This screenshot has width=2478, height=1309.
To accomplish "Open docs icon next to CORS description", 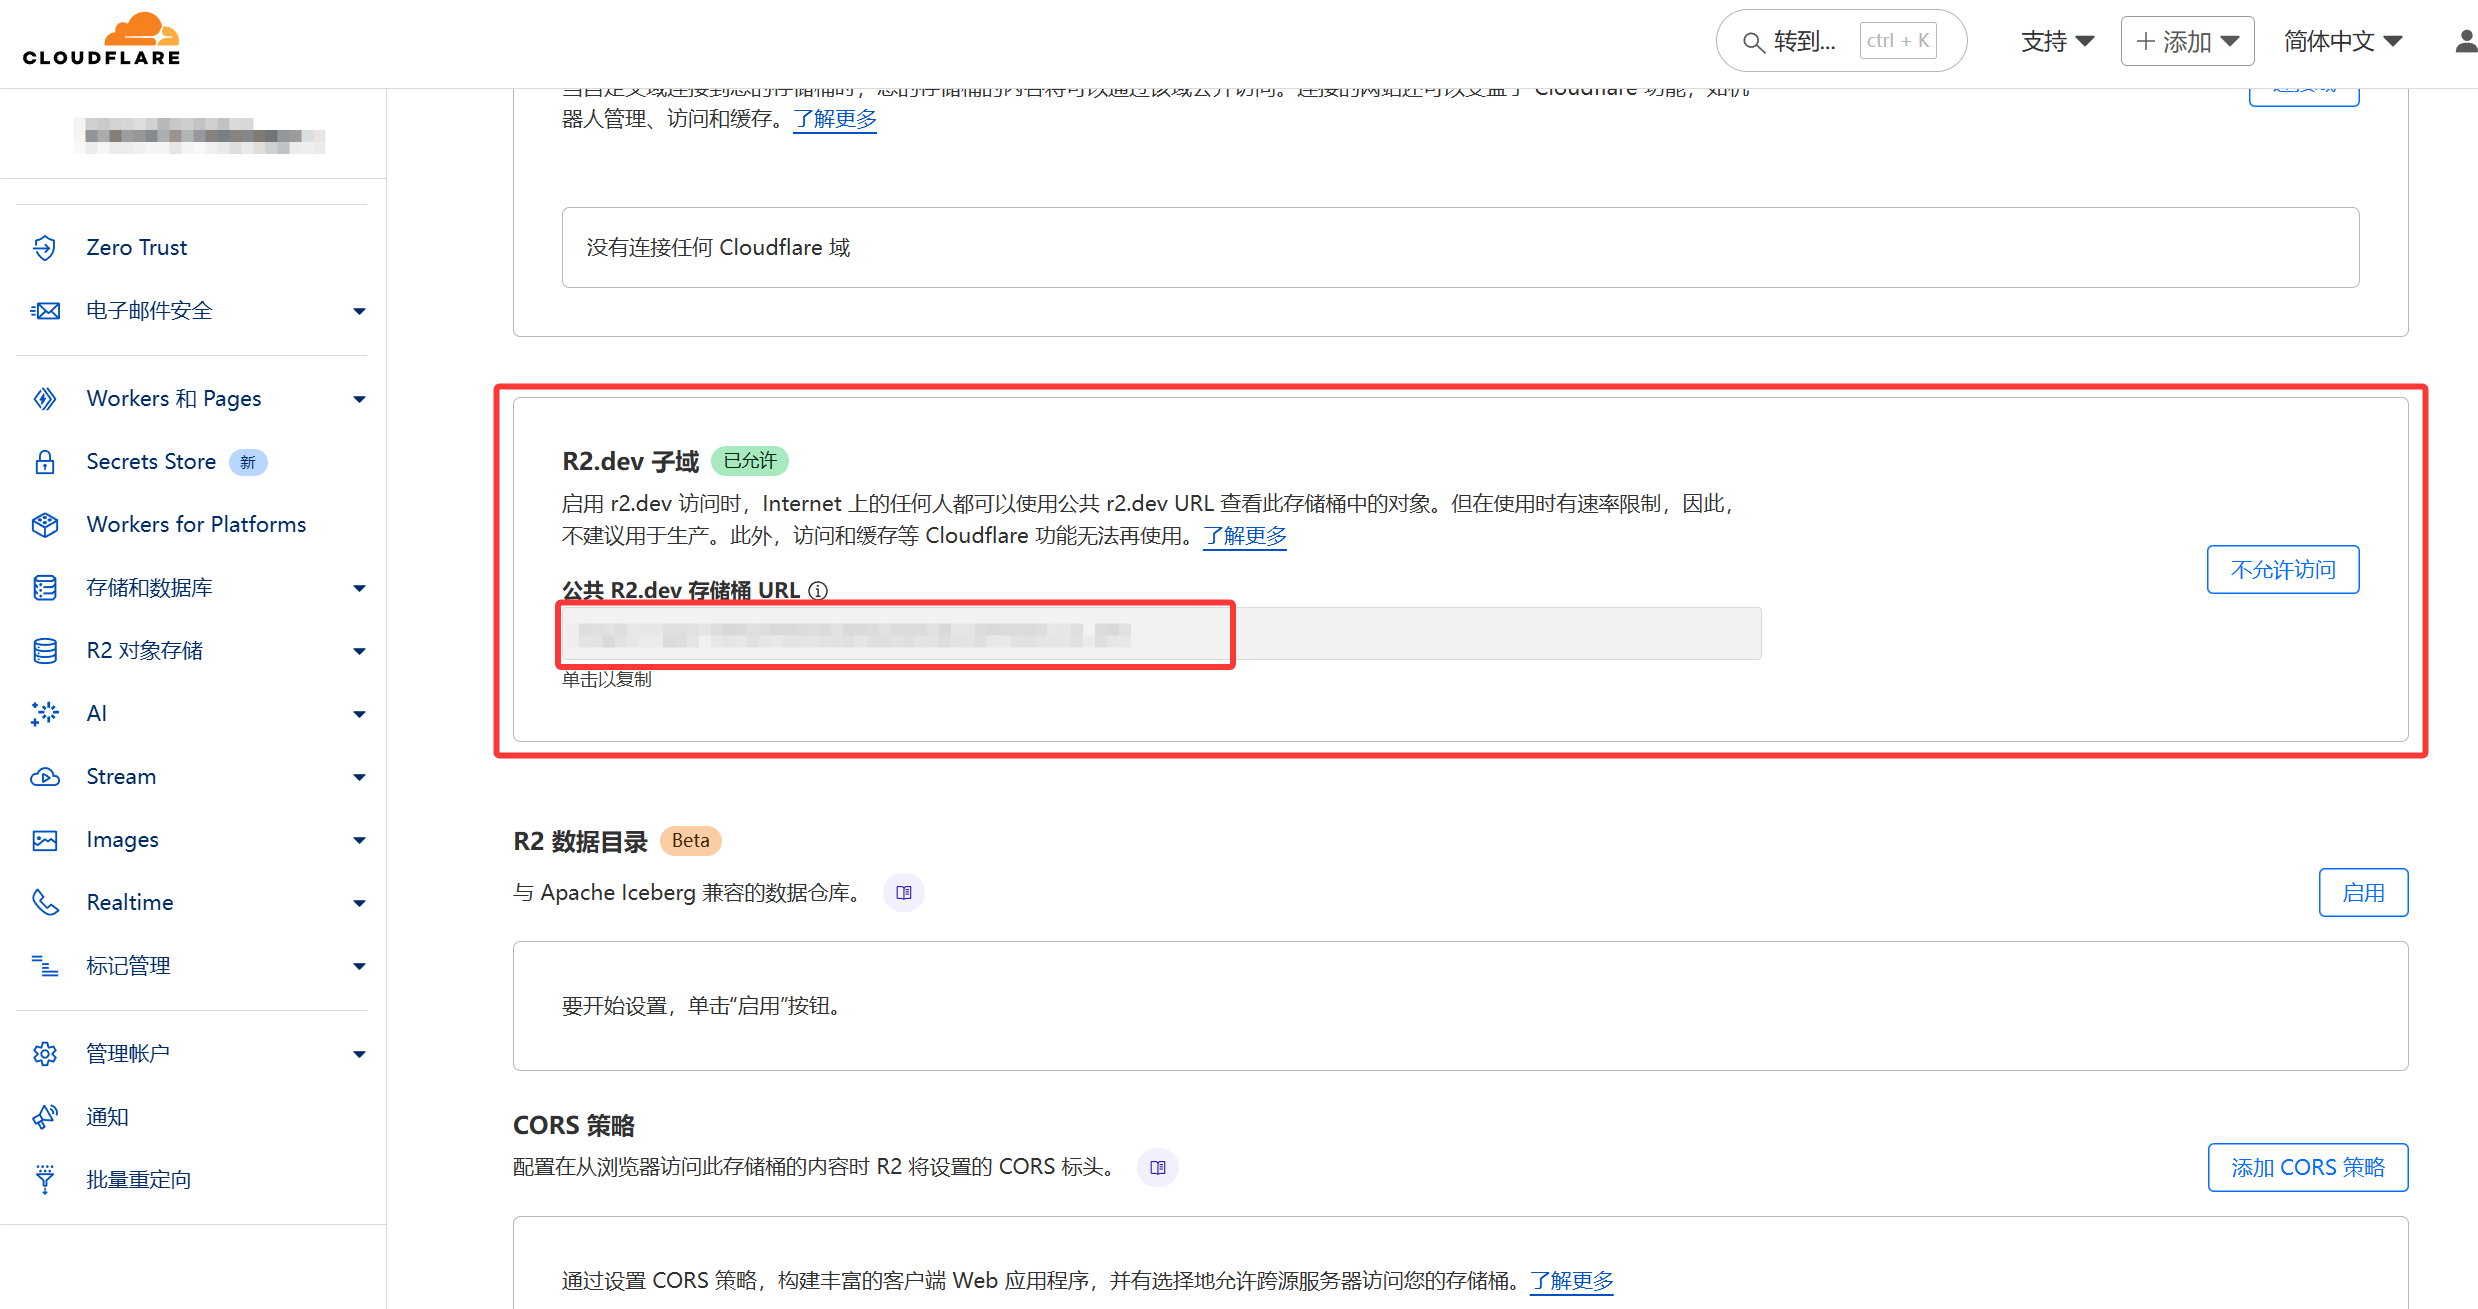I will [x=1158, y=1167].
